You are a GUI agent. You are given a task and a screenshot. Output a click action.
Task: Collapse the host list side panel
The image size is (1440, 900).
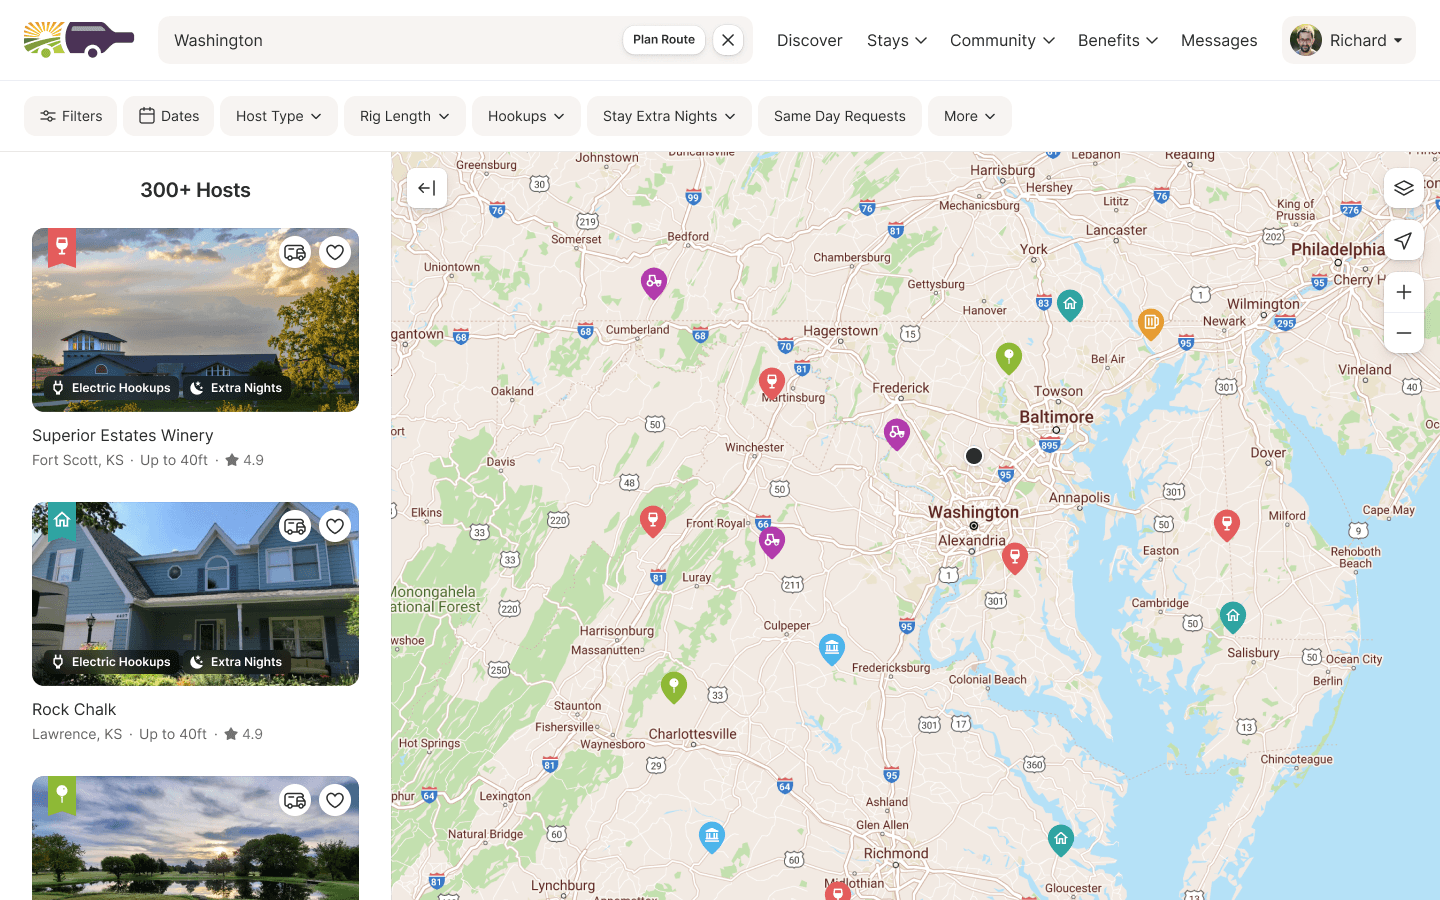(427, 188)
